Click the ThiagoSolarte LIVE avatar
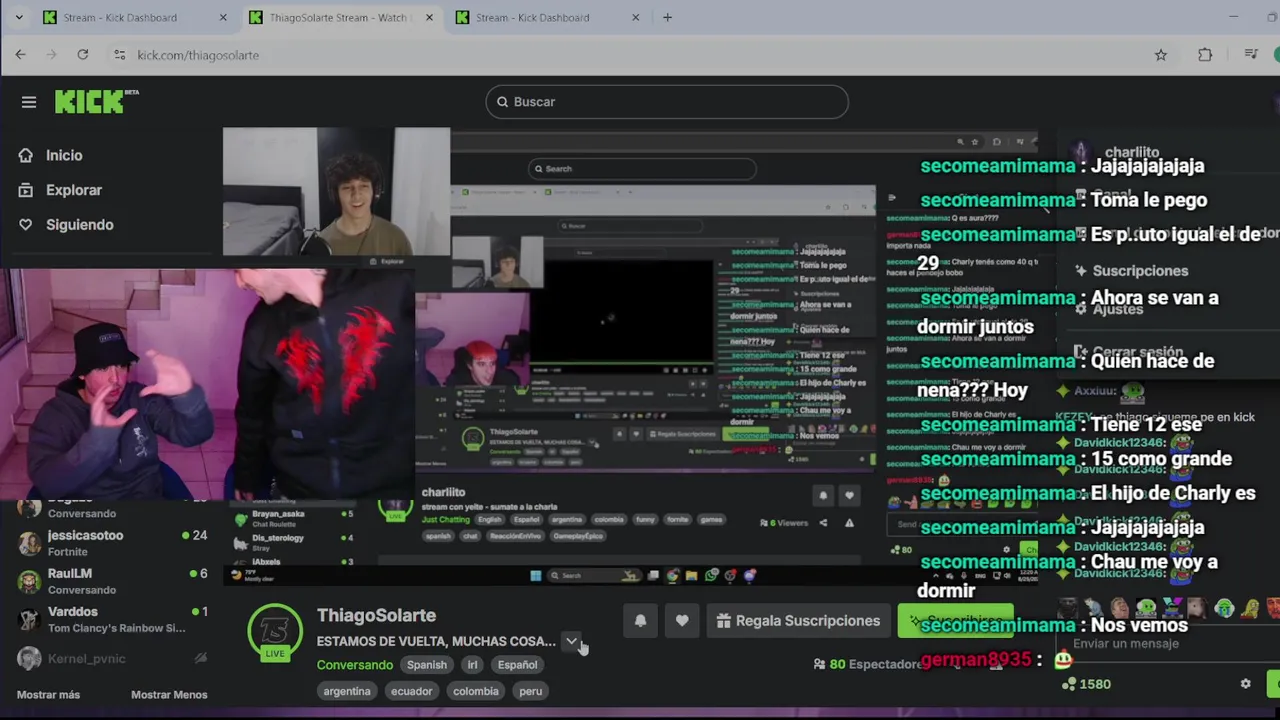This screenshot has width=1280, height=720. pos(275,633)
